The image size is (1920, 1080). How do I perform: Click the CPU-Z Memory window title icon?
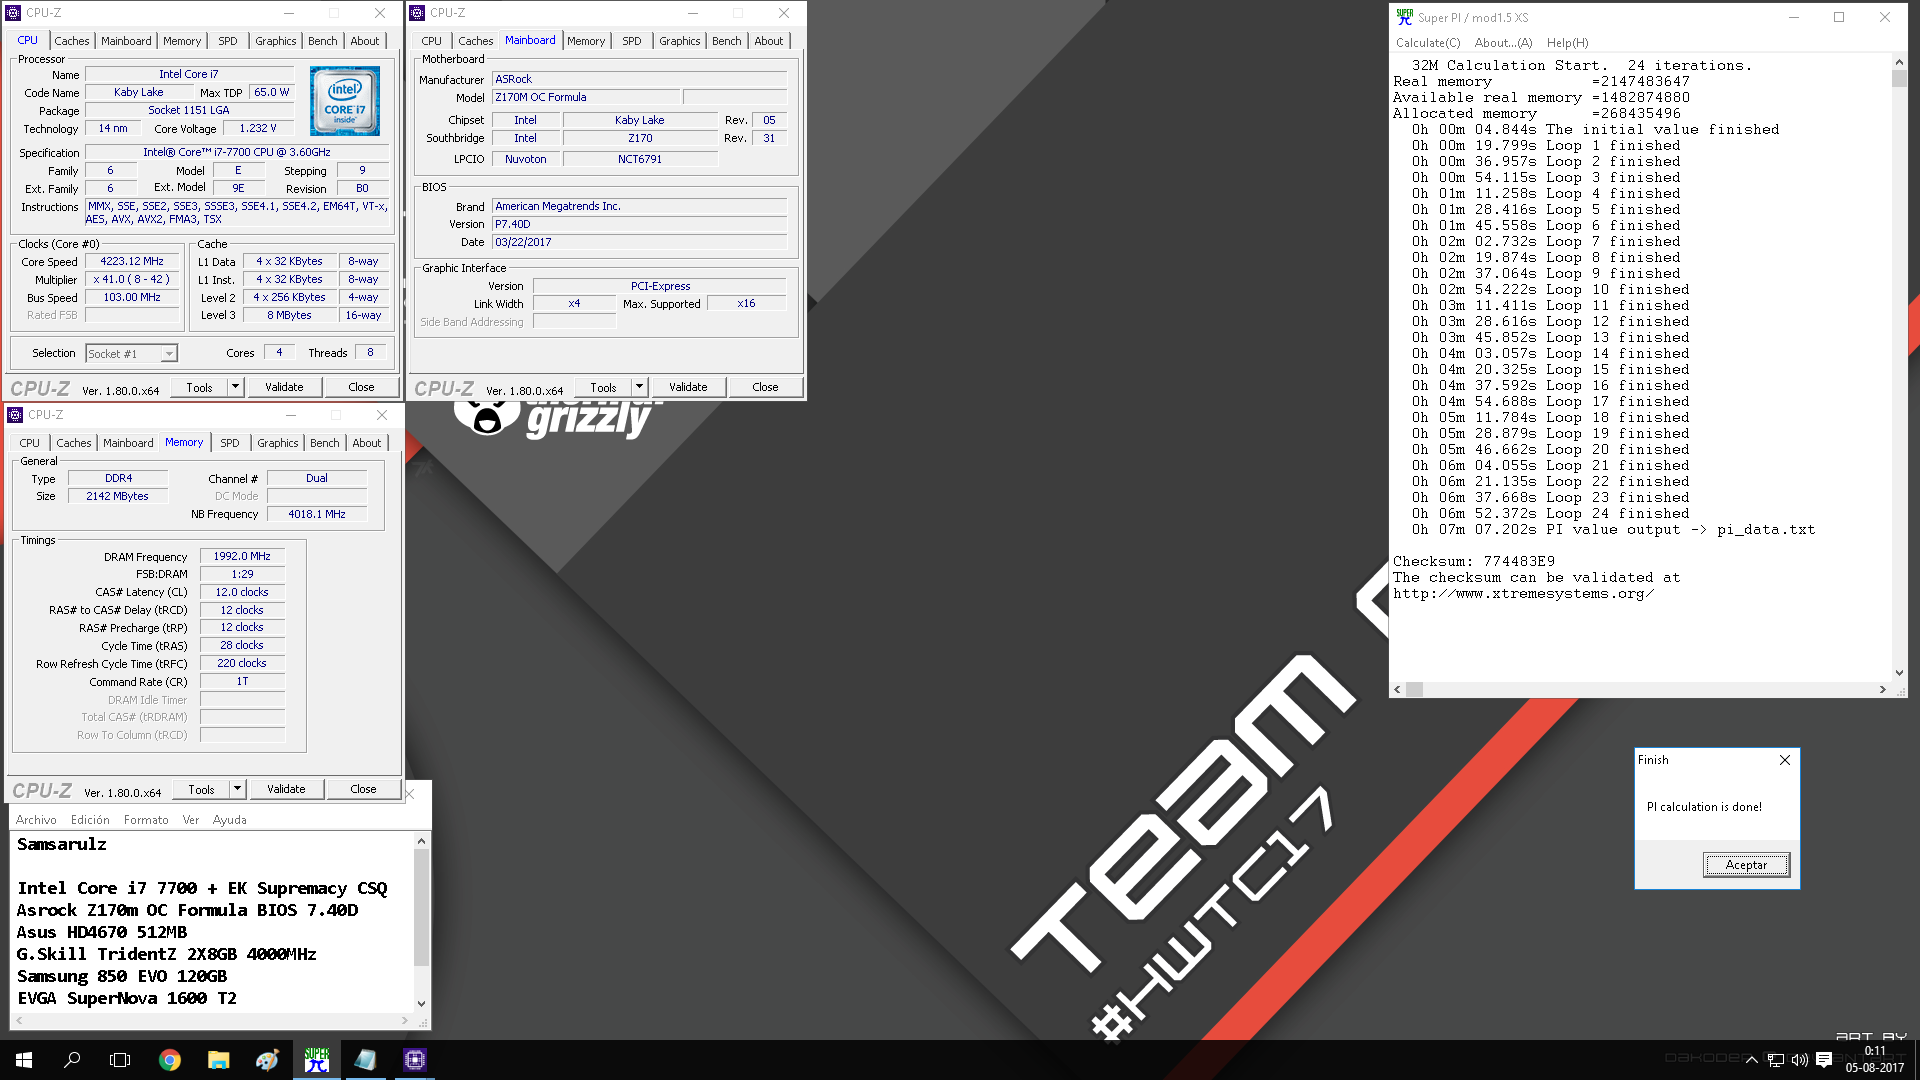[x=15, y=415]
